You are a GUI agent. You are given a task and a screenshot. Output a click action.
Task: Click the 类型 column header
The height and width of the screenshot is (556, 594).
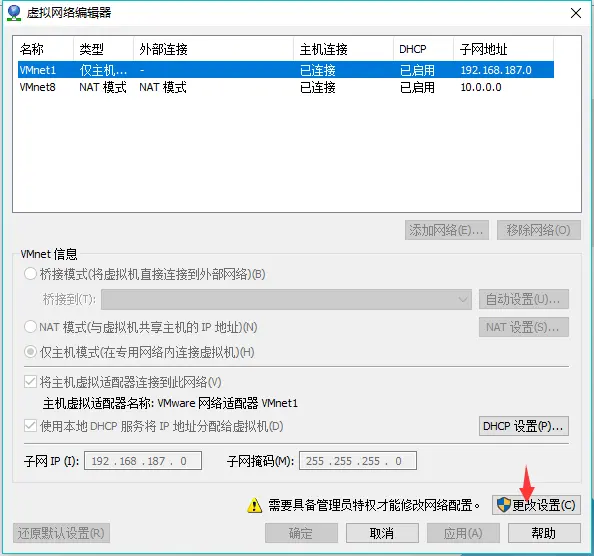(x=103, y=49)
